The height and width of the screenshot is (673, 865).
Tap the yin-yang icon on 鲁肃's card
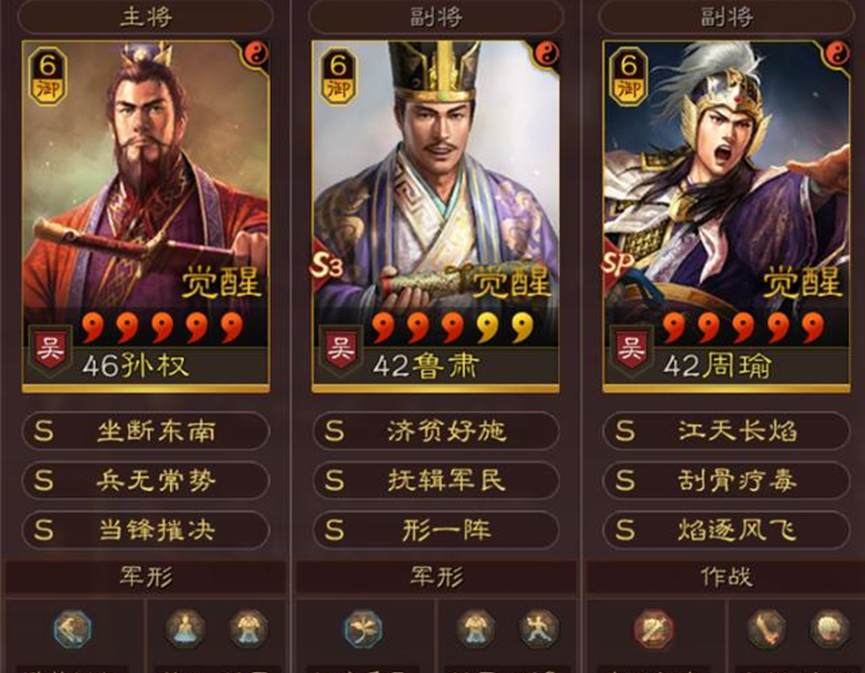click(547, 54)
